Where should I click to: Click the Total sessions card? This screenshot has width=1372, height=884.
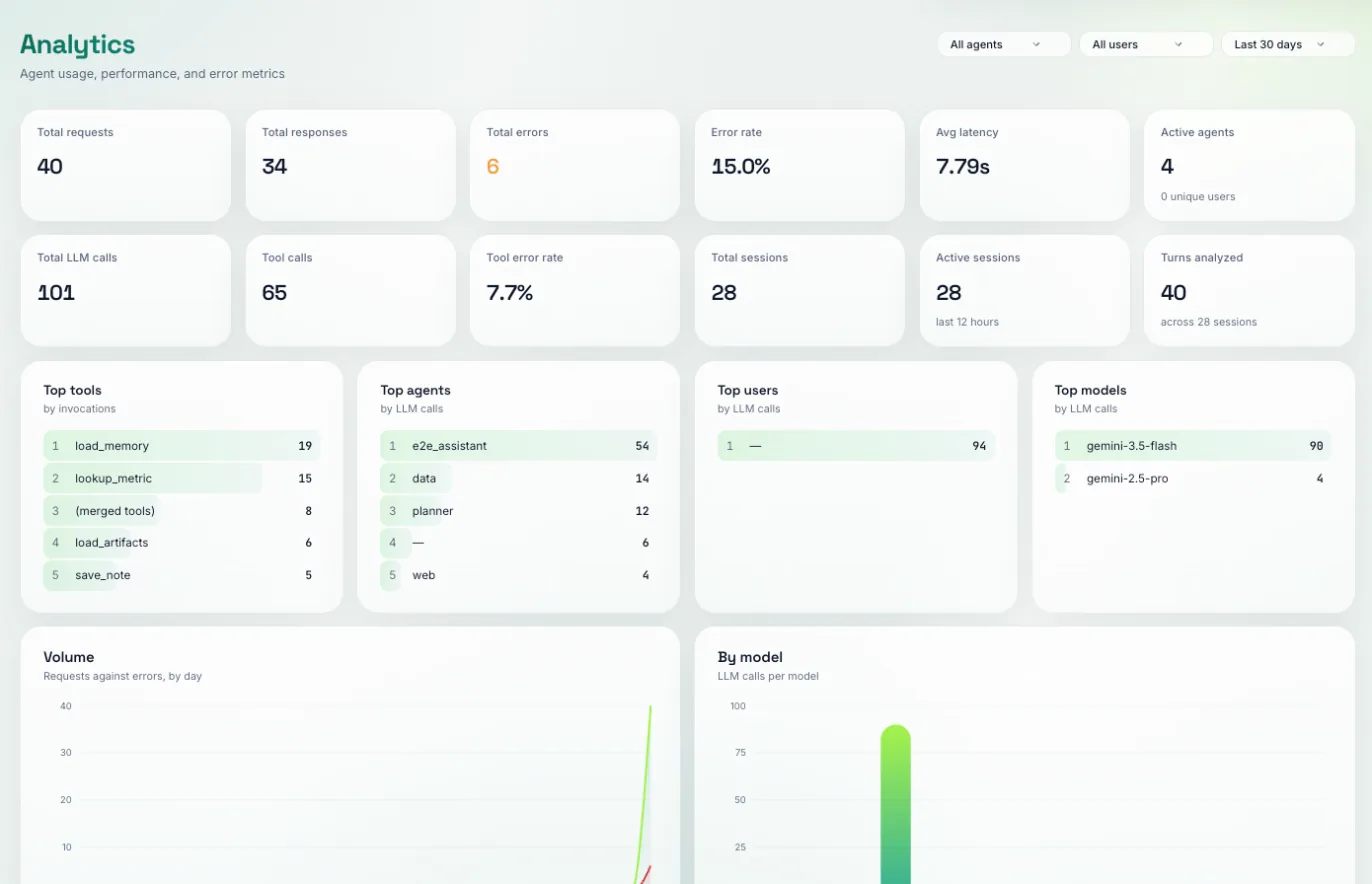click(x=800, y=290)
